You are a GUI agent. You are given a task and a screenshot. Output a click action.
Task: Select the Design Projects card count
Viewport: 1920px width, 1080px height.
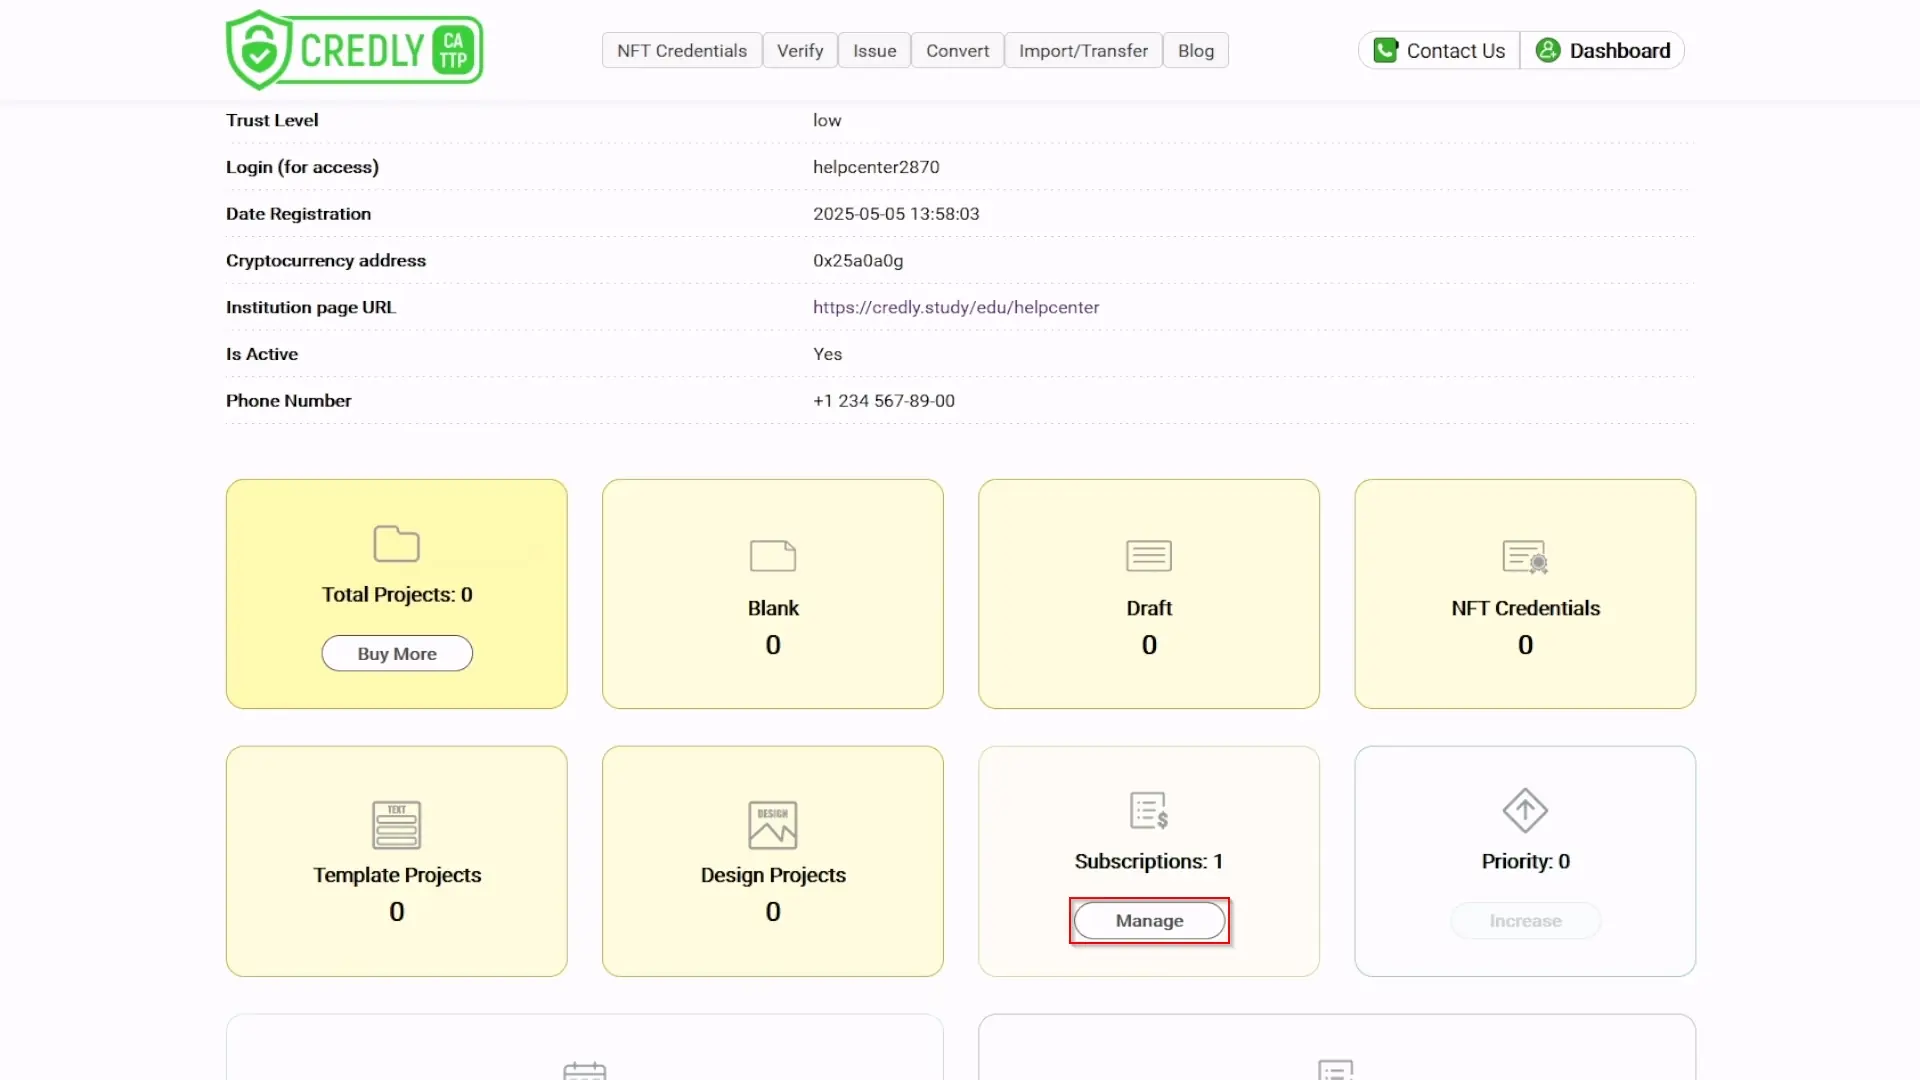click(773, 912)
